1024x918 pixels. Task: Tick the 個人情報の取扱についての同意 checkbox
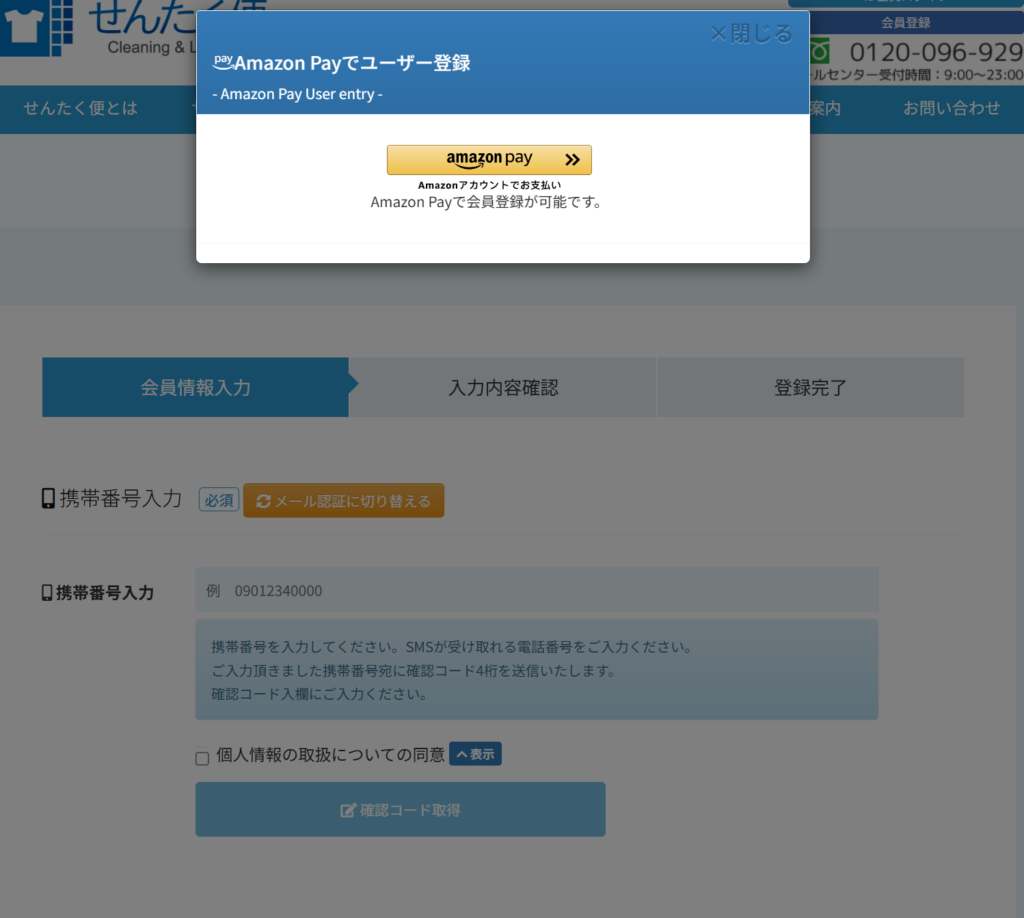click(202, 757)
